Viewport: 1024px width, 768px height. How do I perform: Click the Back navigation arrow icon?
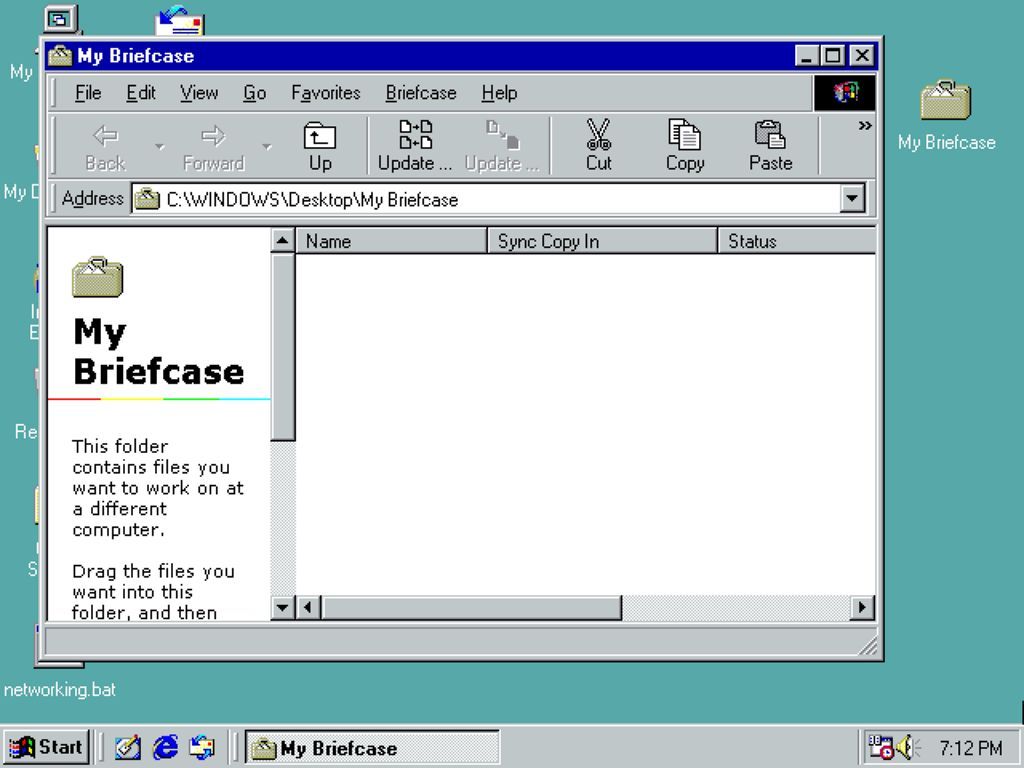(x=103, y=135)
